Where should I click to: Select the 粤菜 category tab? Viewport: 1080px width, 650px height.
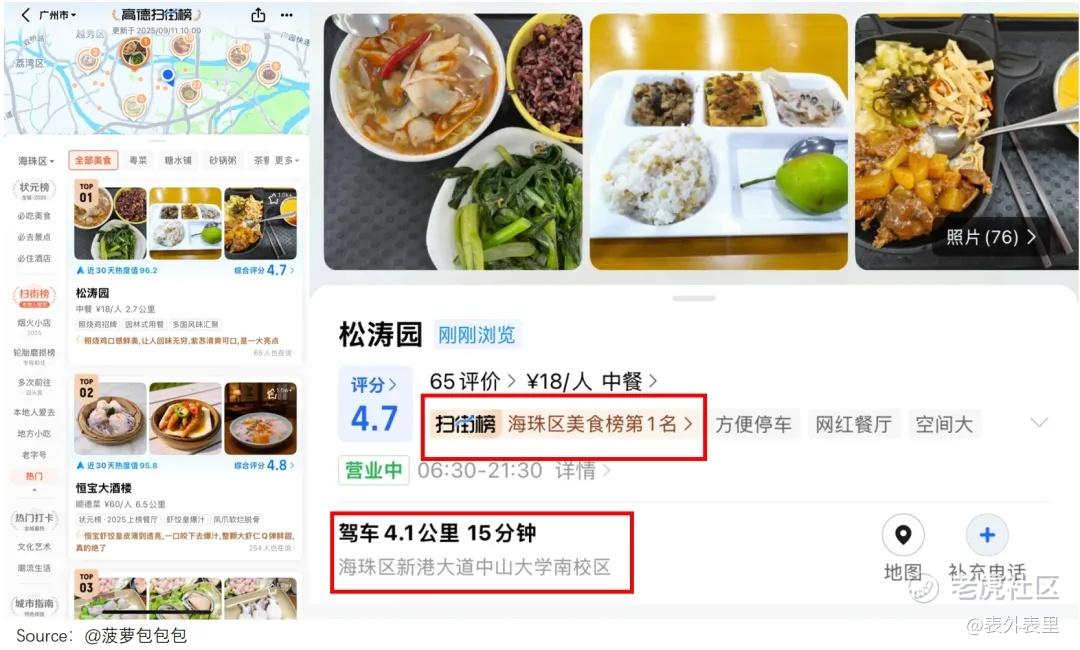[138, 160]
